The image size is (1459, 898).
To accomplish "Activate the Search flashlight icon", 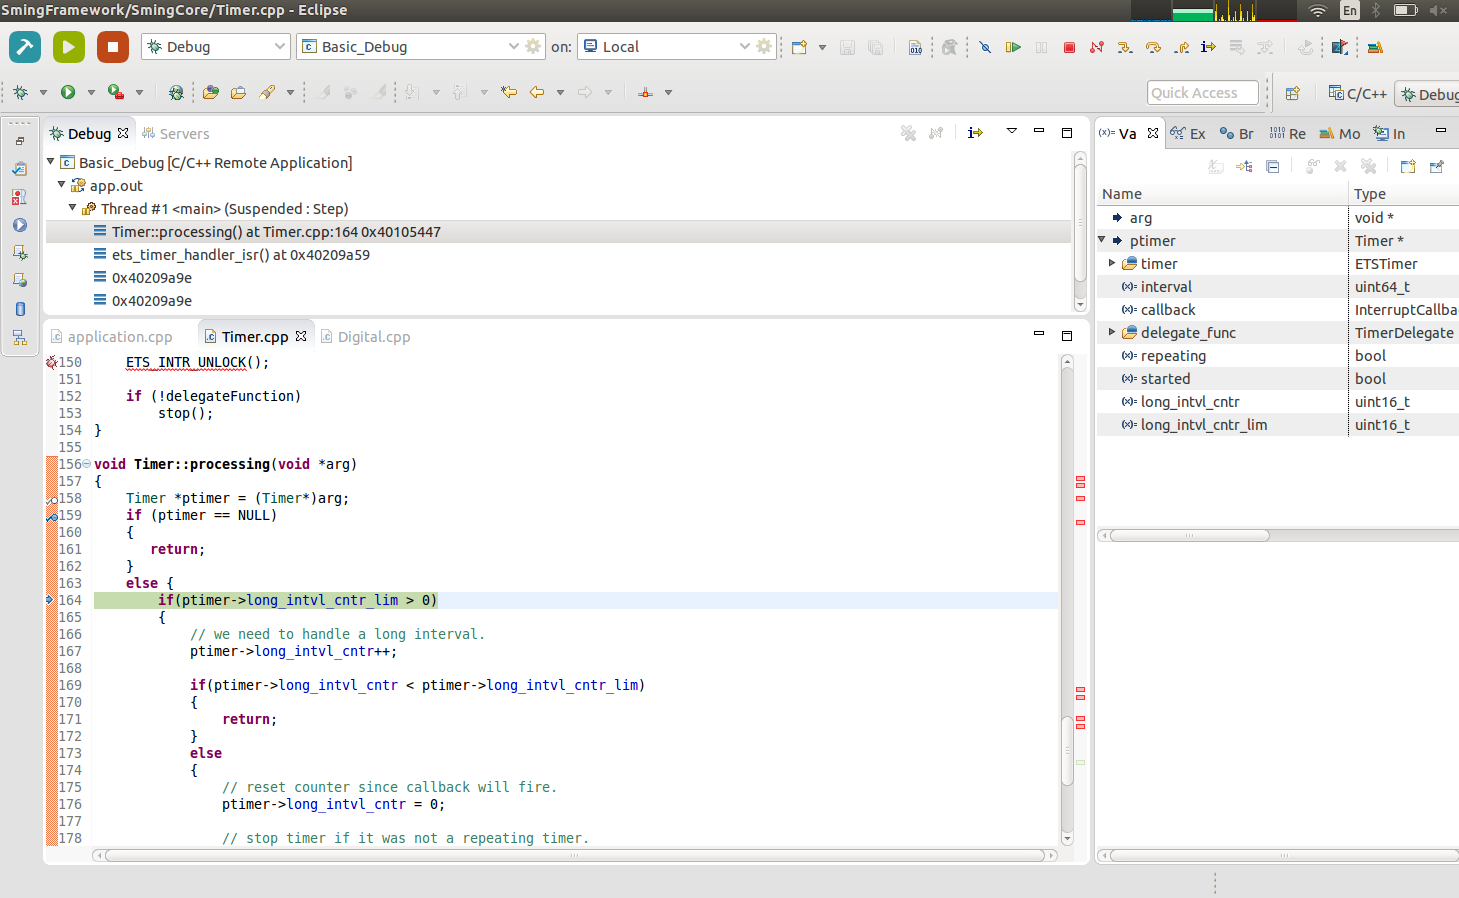I will (x=267, y=92).
